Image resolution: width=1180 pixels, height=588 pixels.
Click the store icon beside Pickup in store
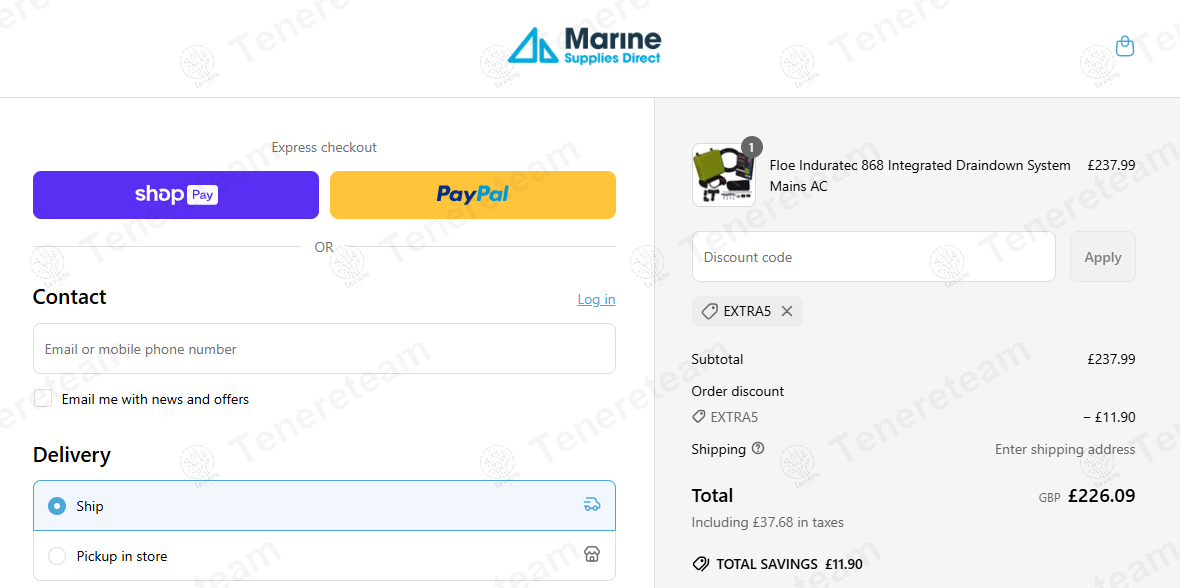click(x=592, y=556)
